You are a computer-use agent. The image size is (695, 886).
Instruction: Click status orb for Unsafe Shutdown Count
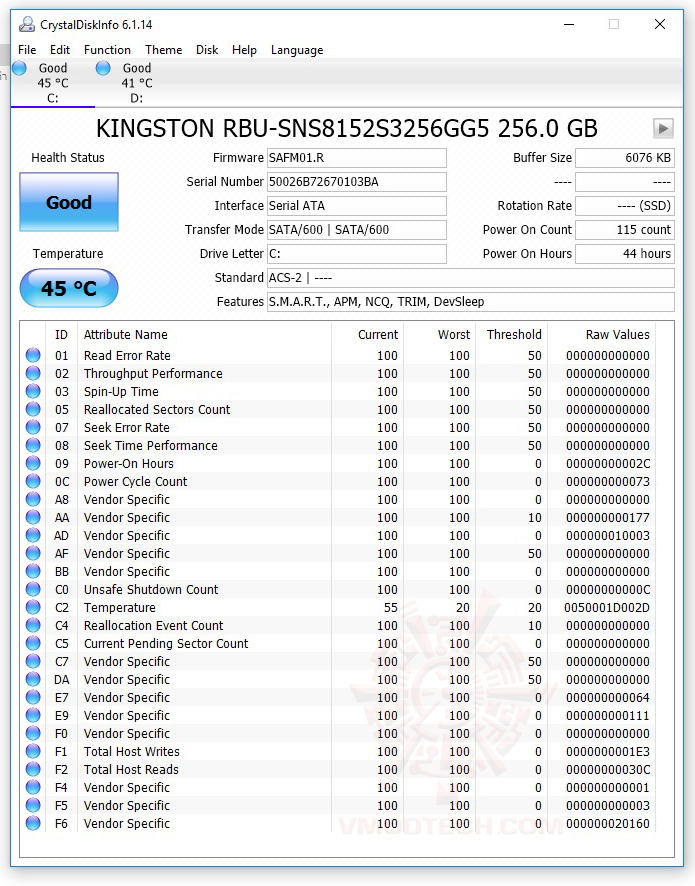pyautogui.click(x=33, y=589)
